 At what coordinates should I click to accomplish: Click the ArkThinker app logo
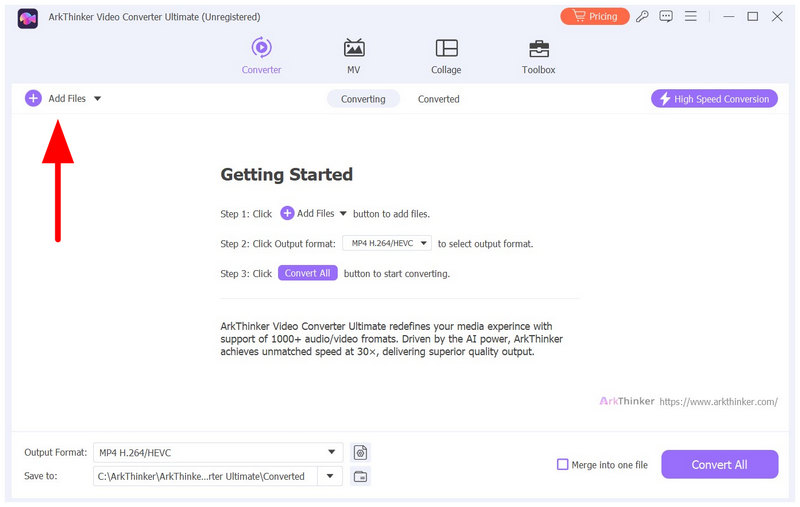point(28,19)
